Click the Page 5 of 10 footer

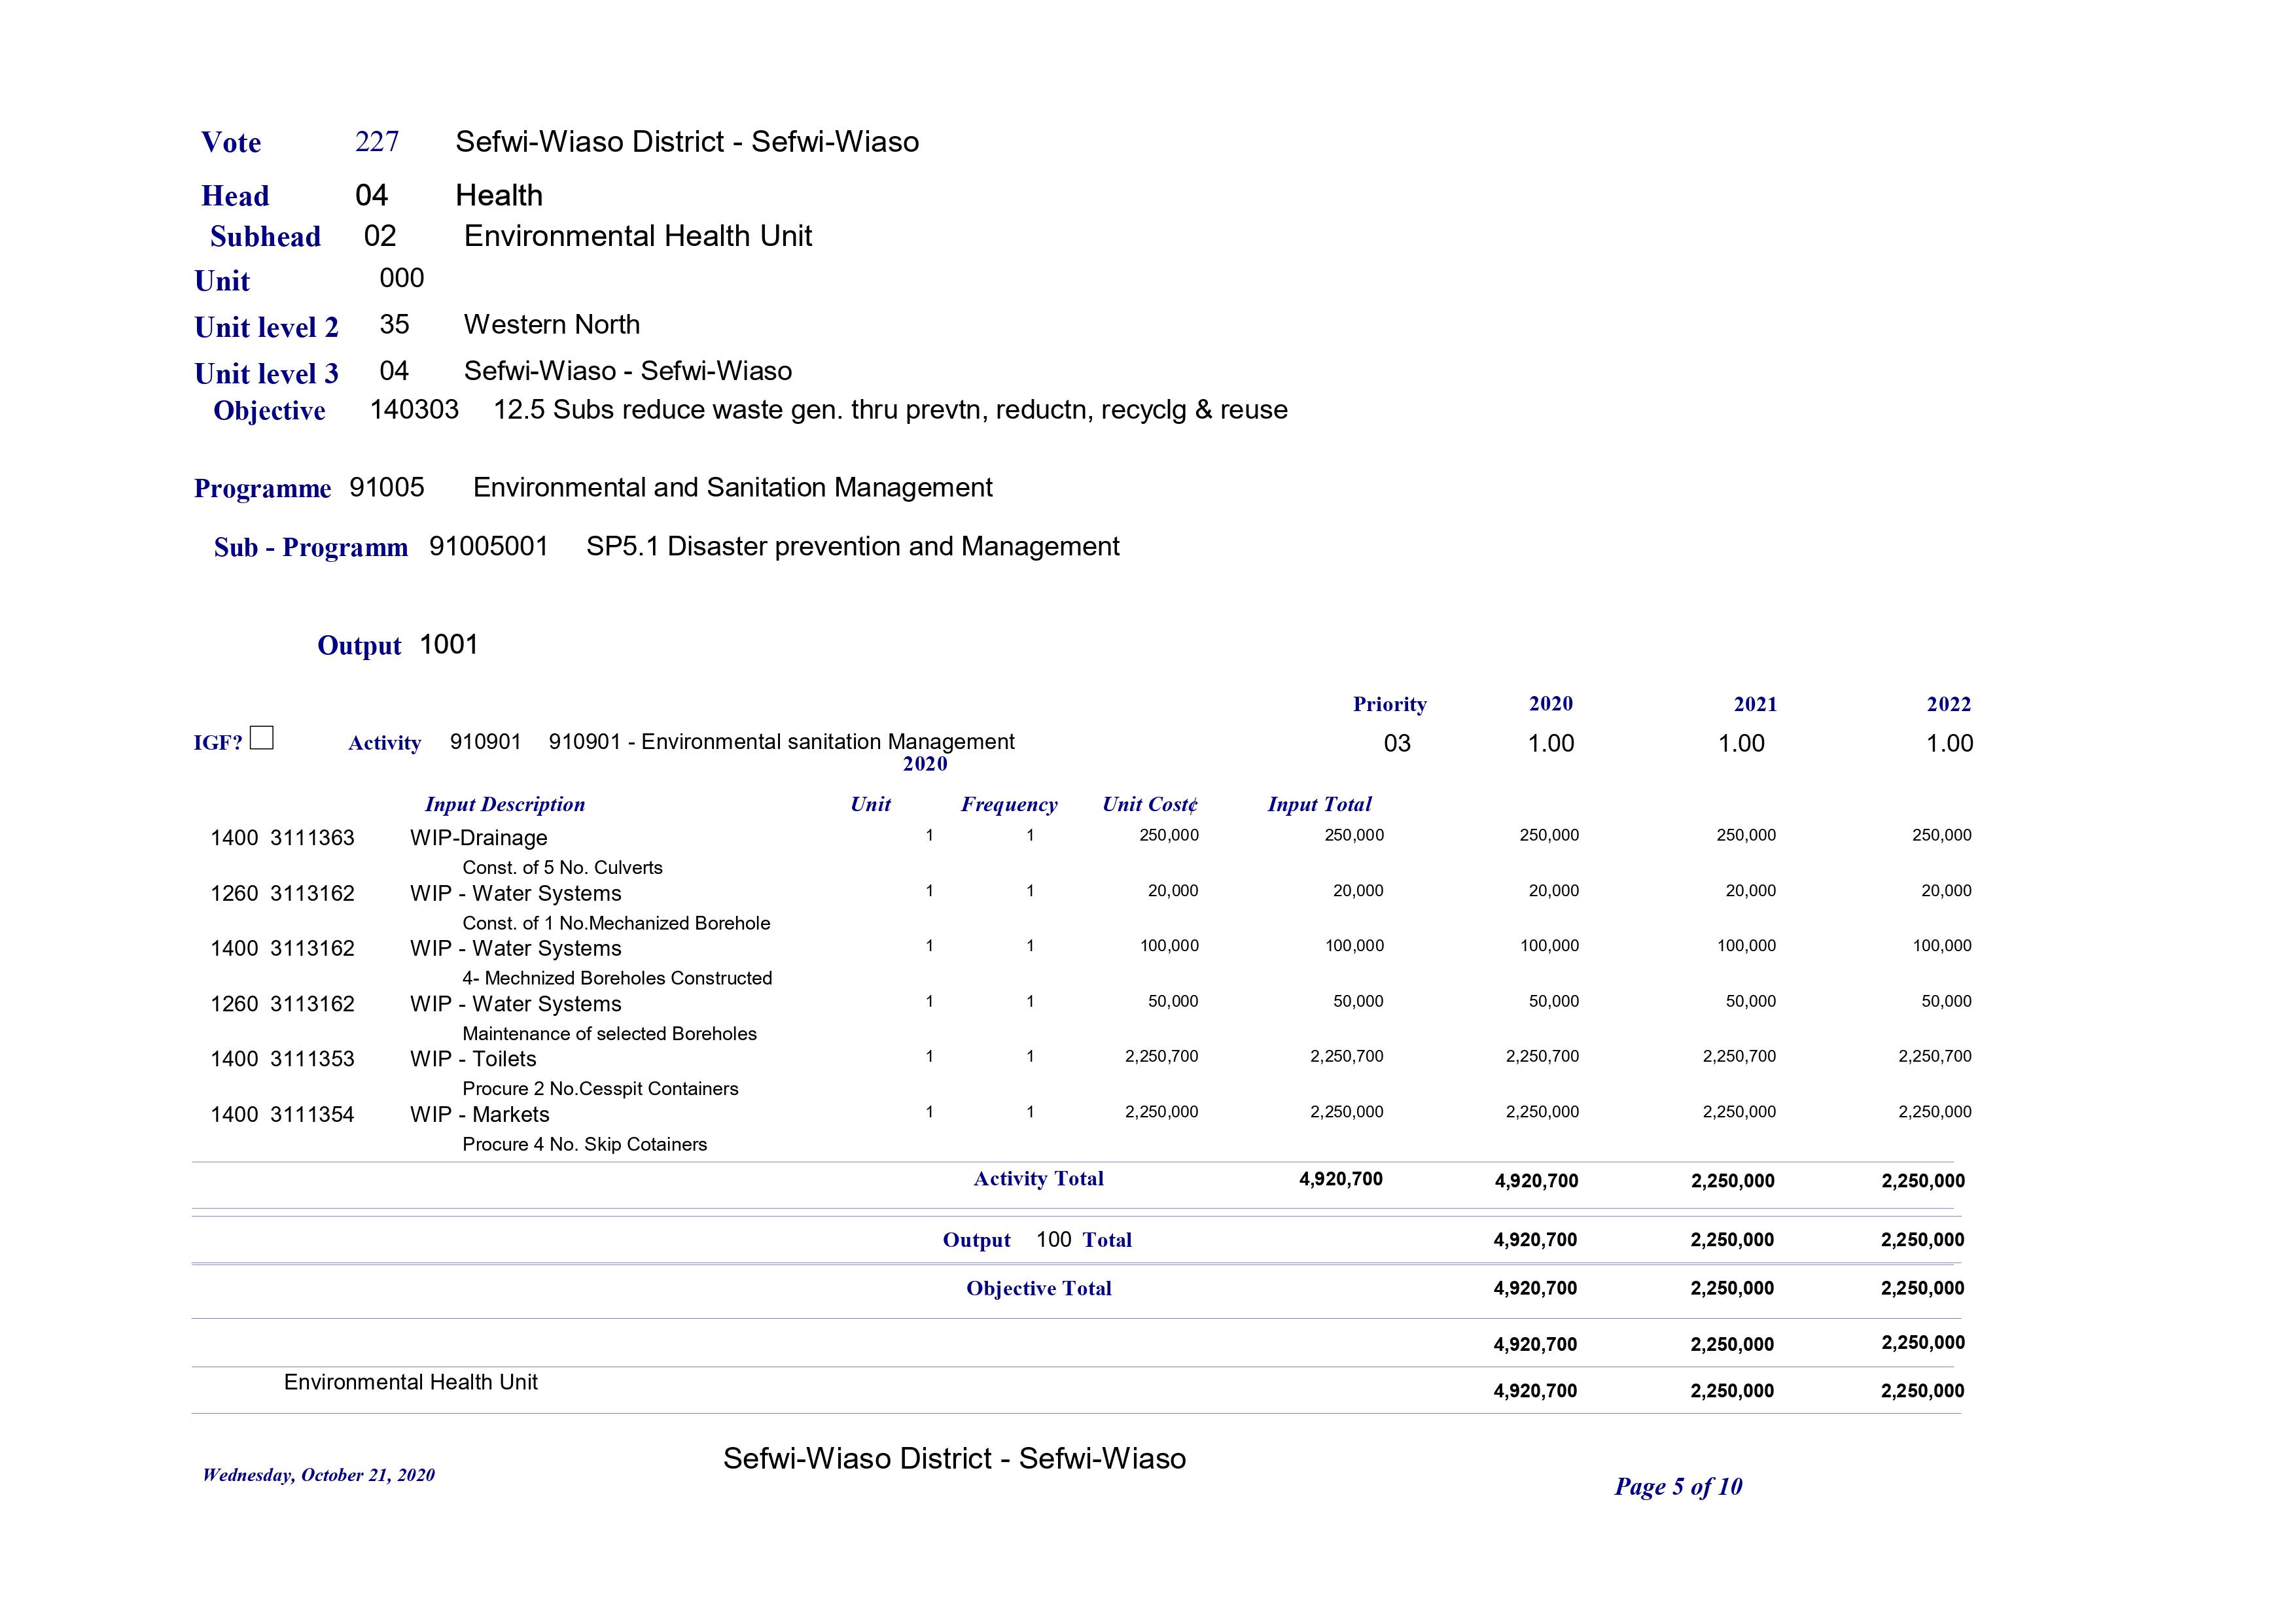[1677, 1487]
